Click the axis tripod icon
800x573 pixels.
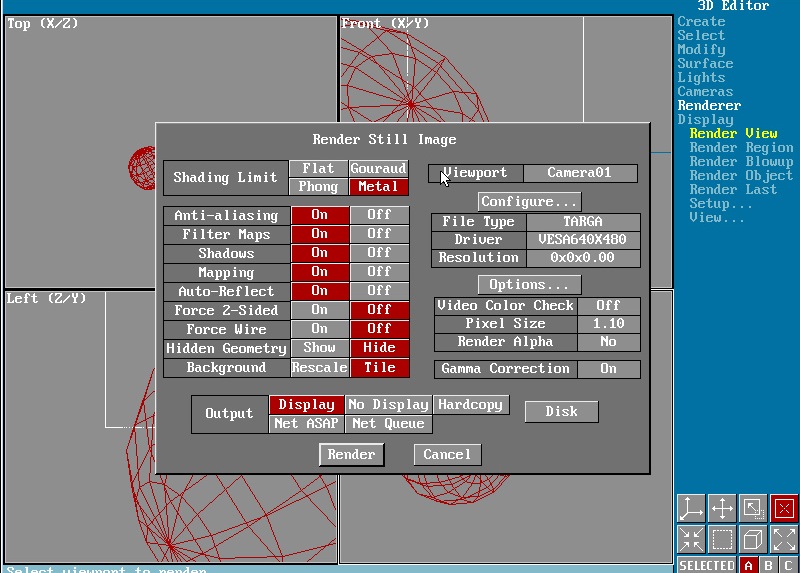(691, 508)
